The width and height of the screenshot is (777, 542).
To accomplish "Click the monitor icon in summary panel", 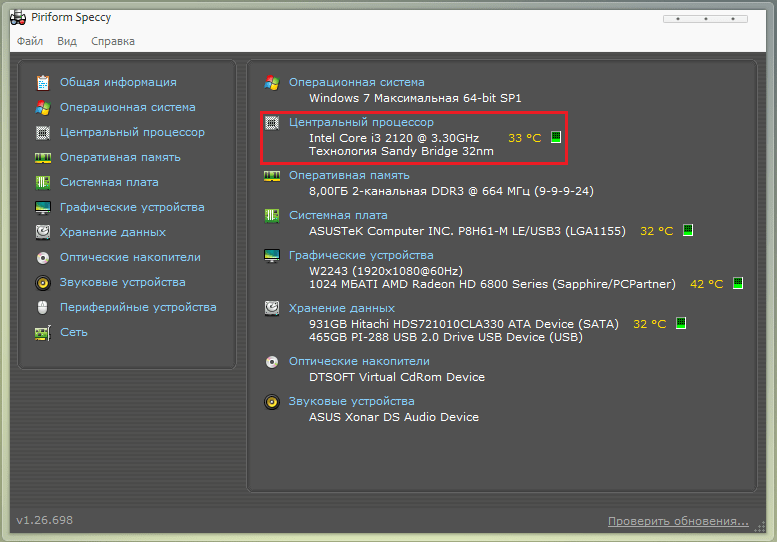I will [x=272, y=256].
